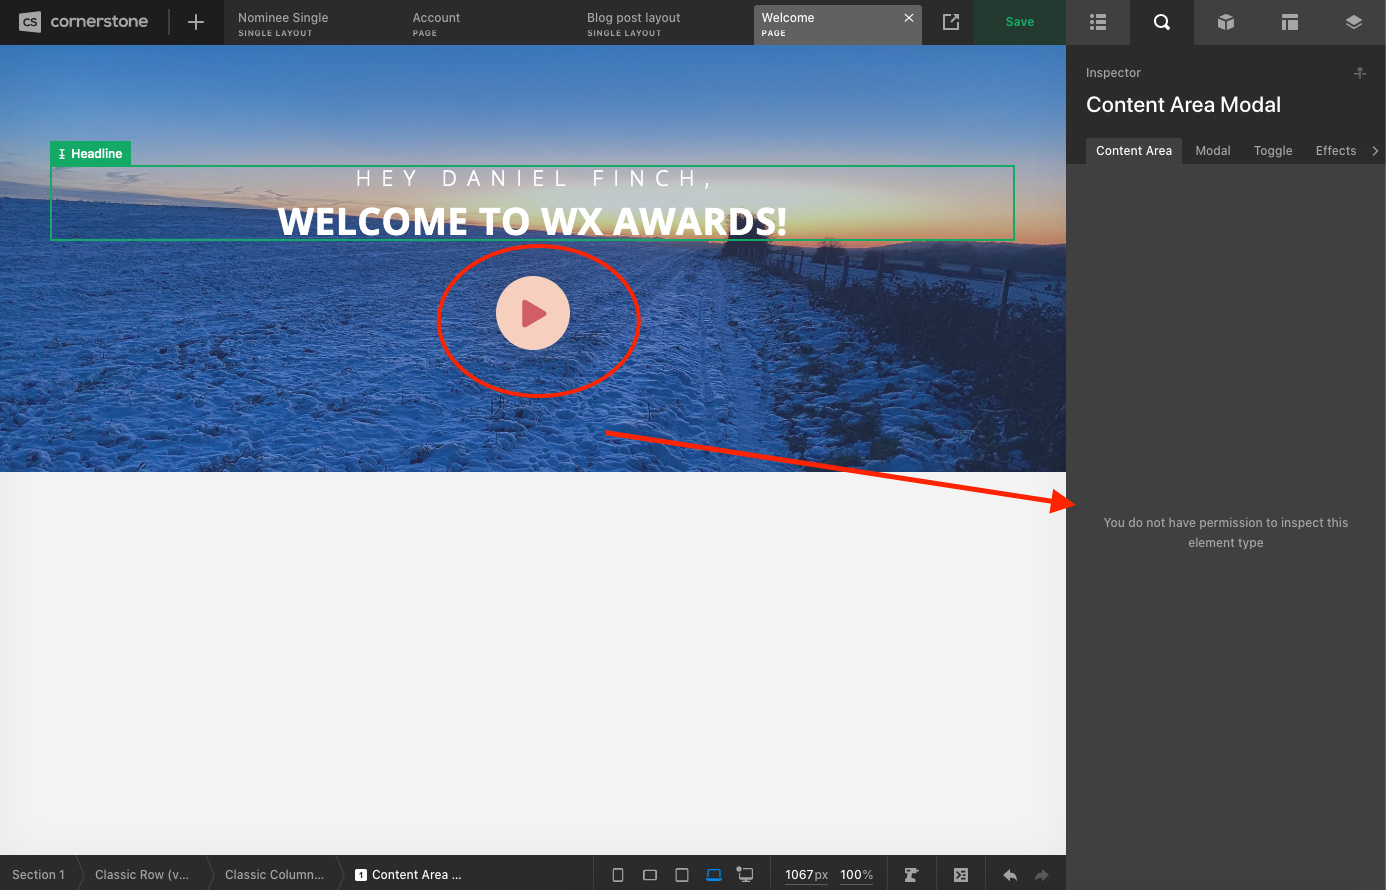
Task: Click Classic Row breadcrumb item
Action: point(142,875)
